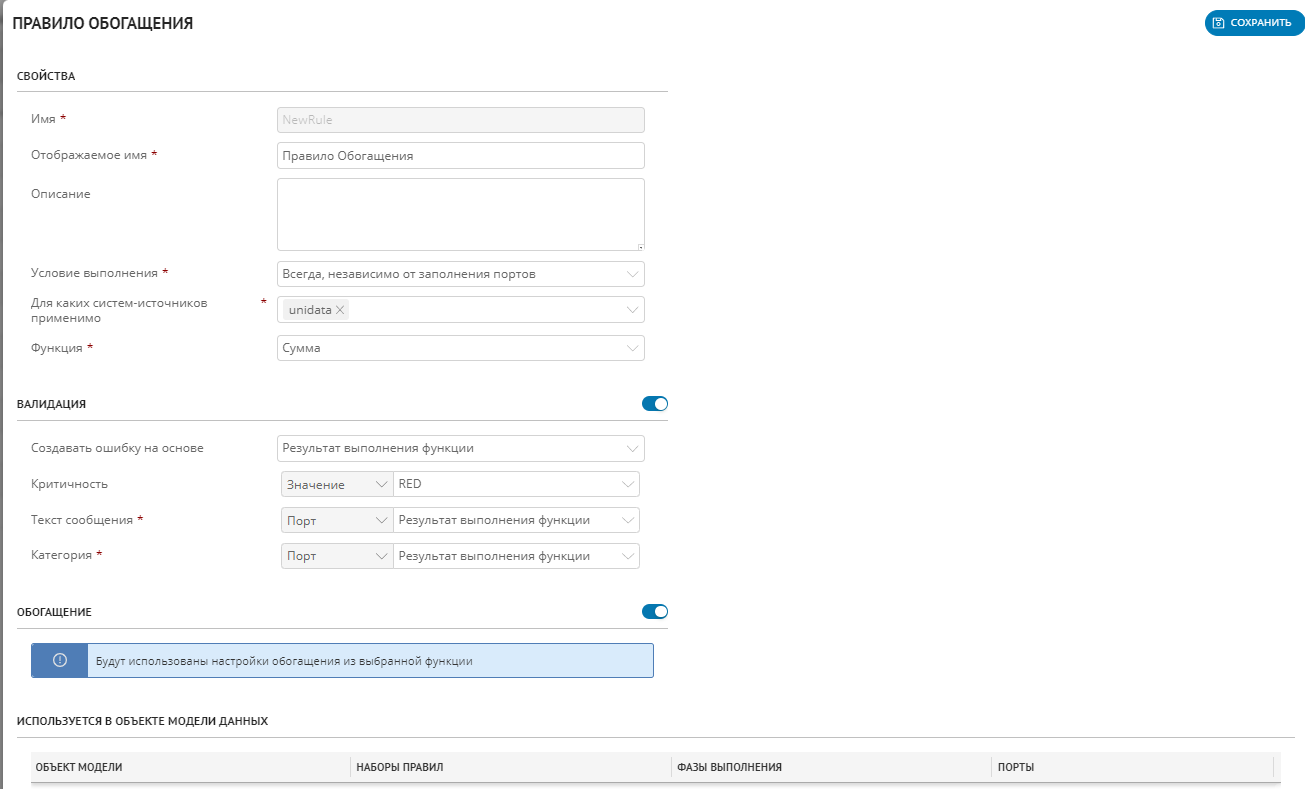Click the save icon in Сохранить button

tap(1218, 23)
